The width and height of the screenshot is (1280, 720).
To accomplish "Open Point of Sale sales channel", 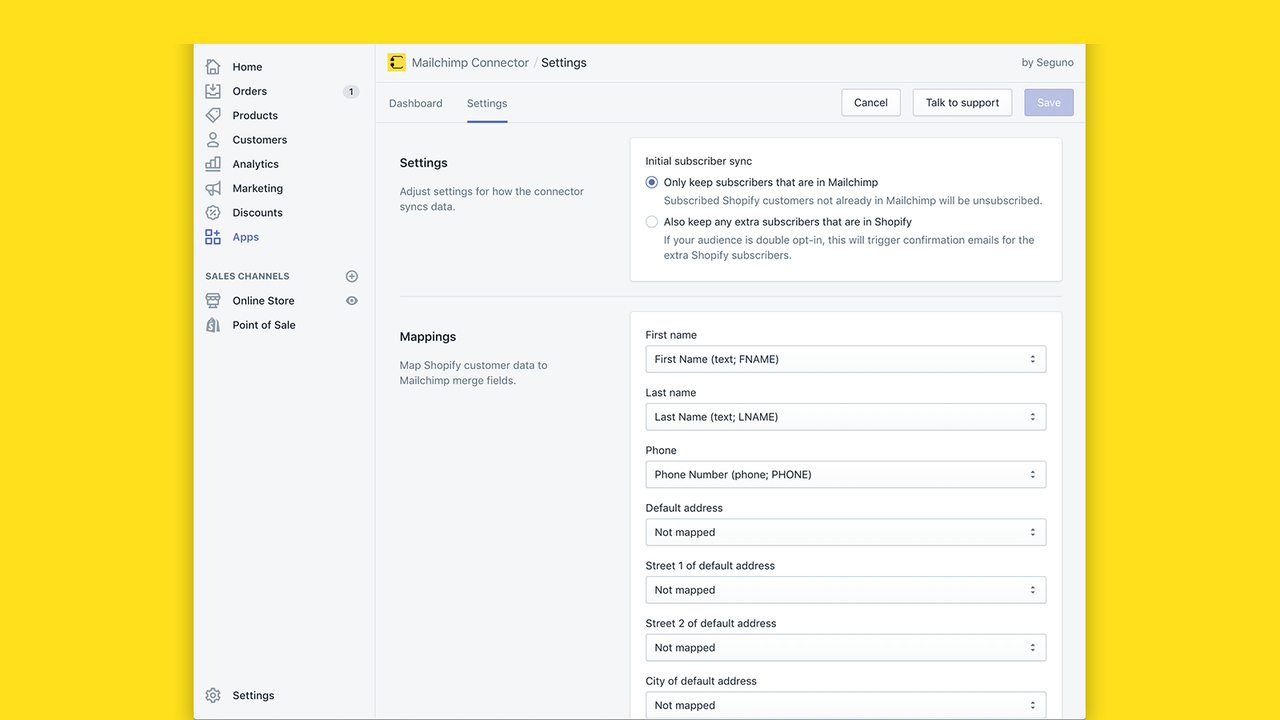I will 264,325.
